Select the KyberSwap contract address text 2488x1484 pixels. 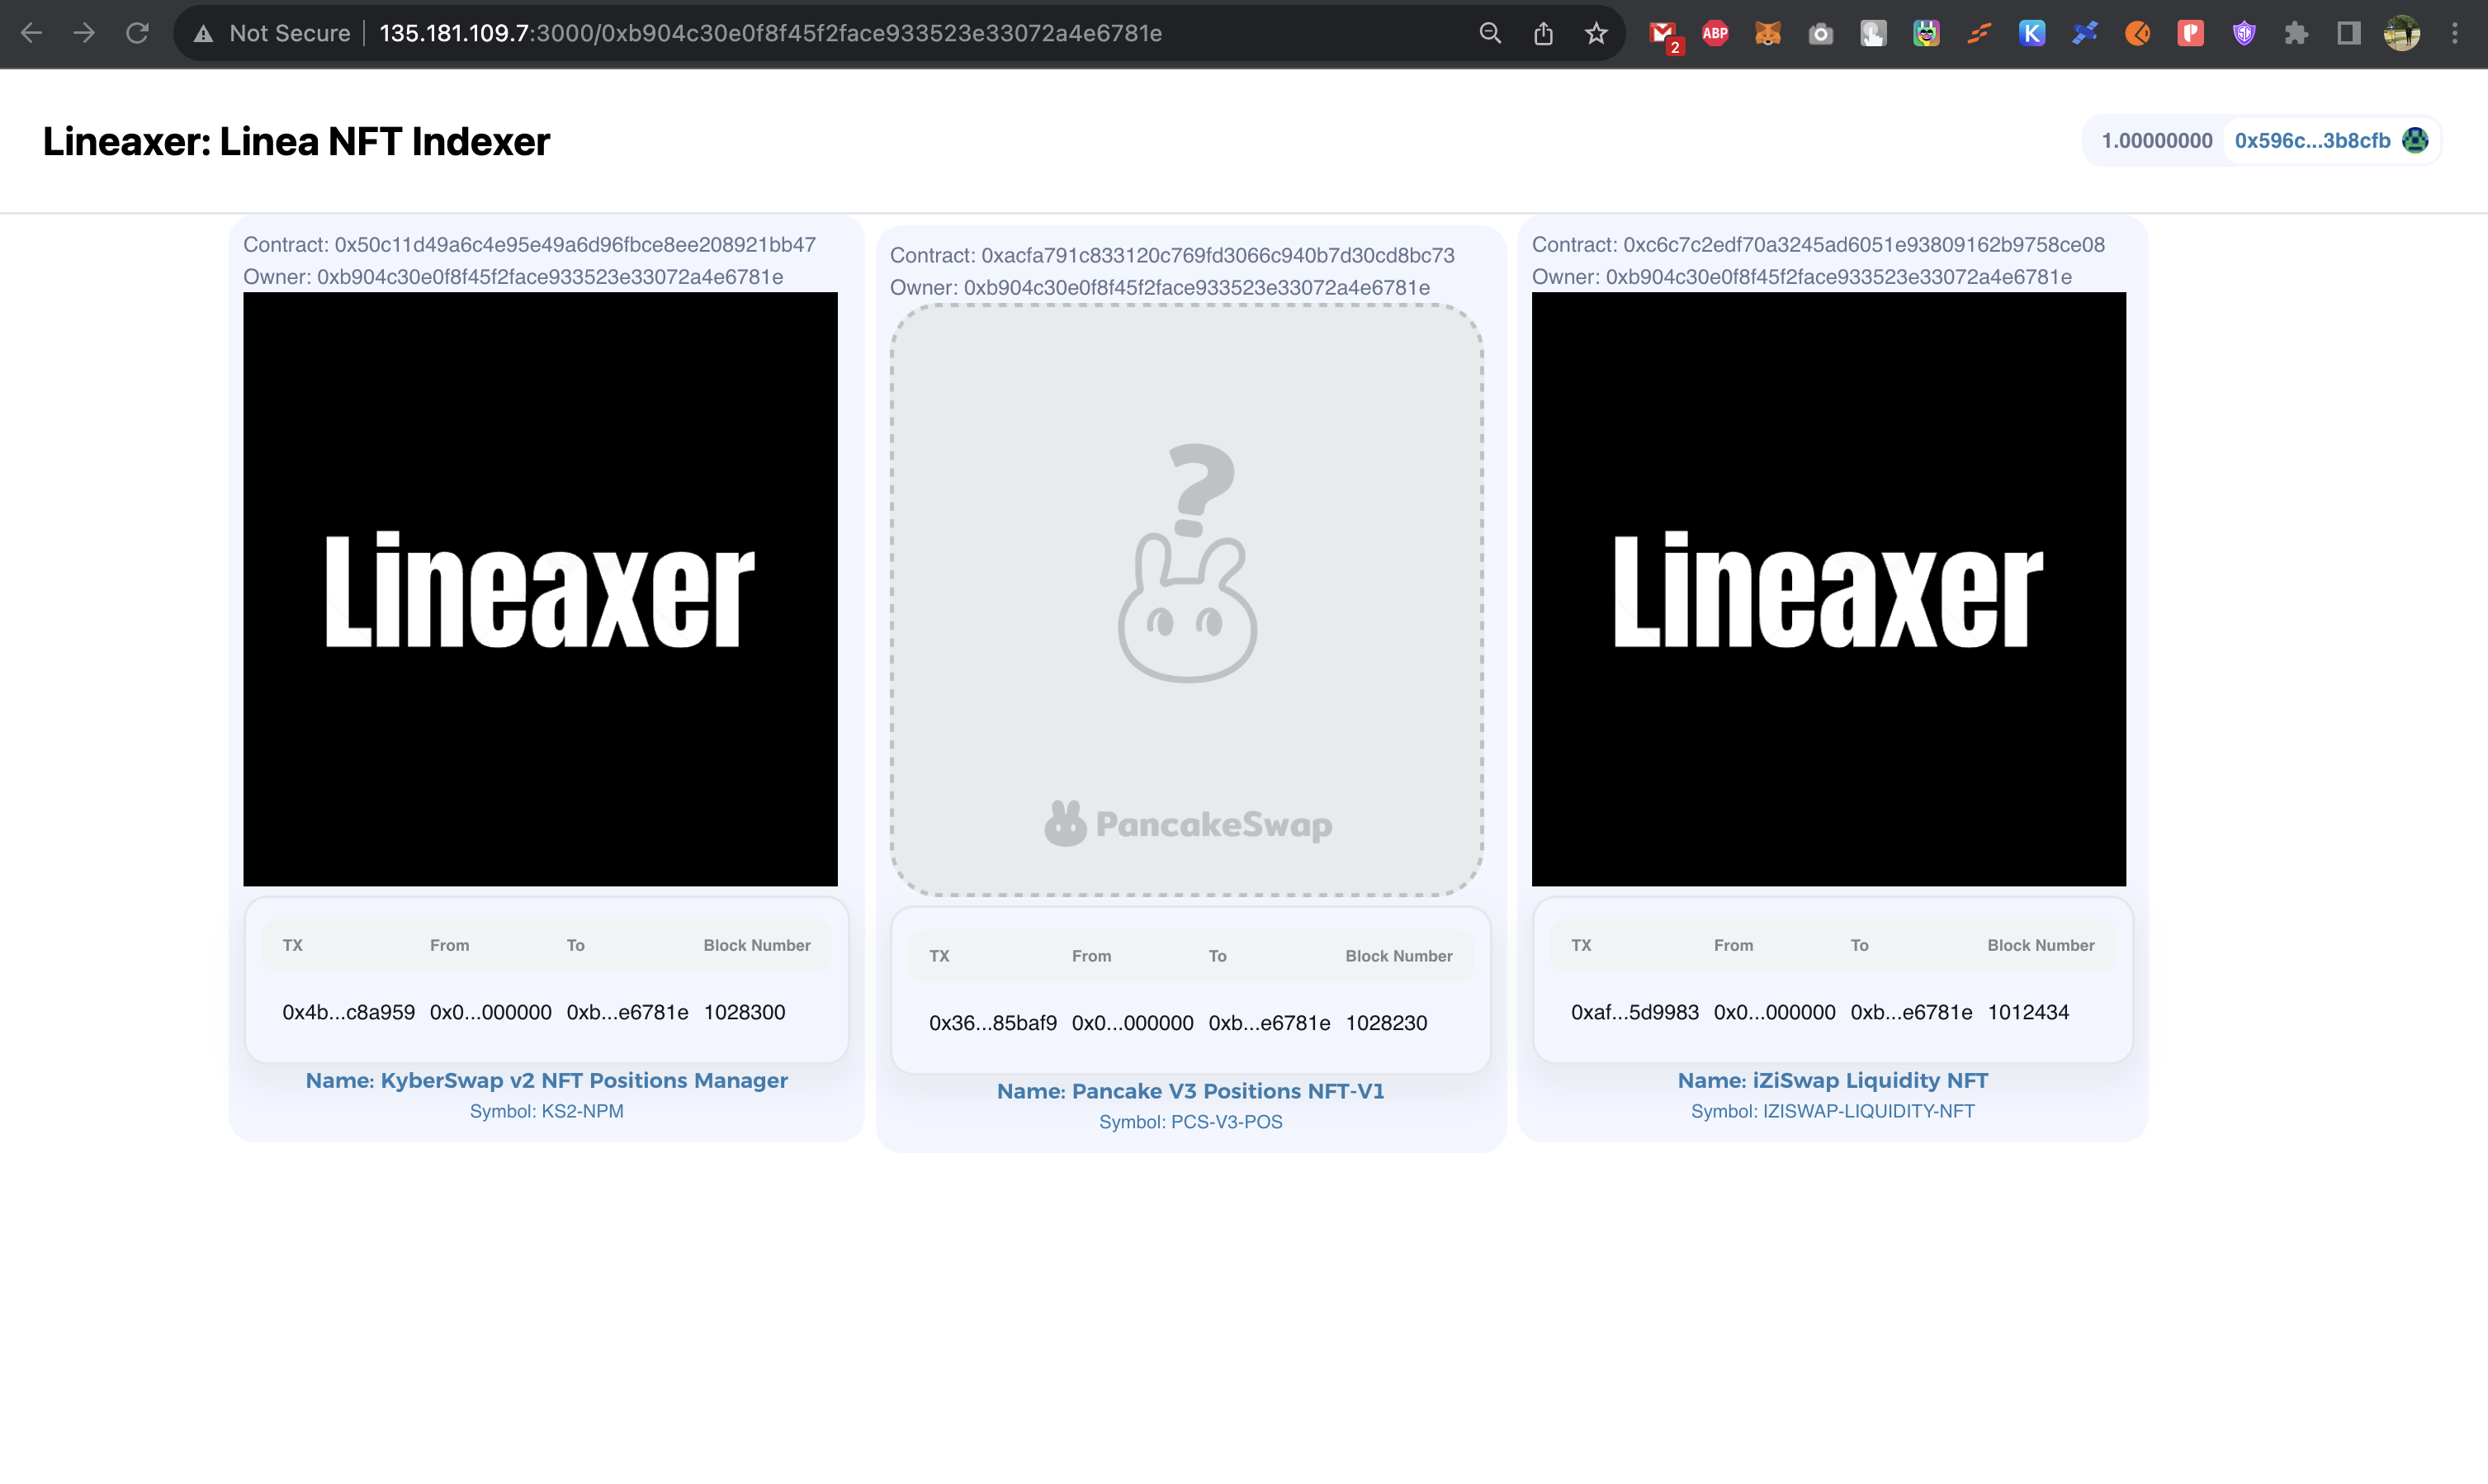(575, 245)
